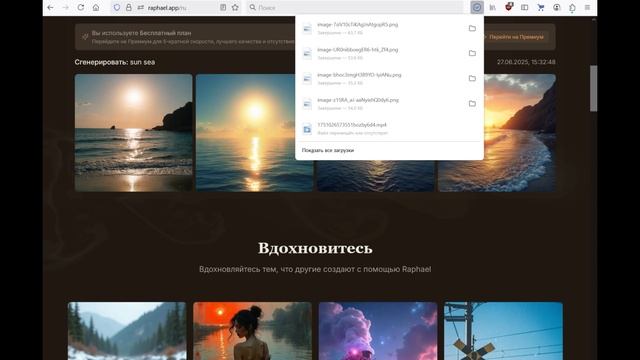This screenshot has width=640, height=360.
Task: Open the uBlock shield extension icon
Action: (x=509, y=7)
